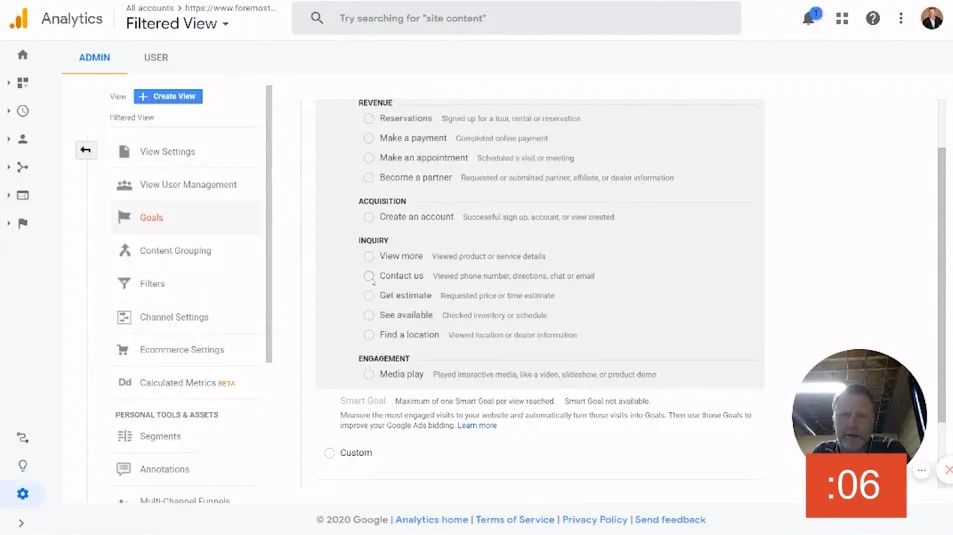The width and height of the screenshot is (953, 535).
Task: Switch to the USER tab
Action: pos(156,58)
